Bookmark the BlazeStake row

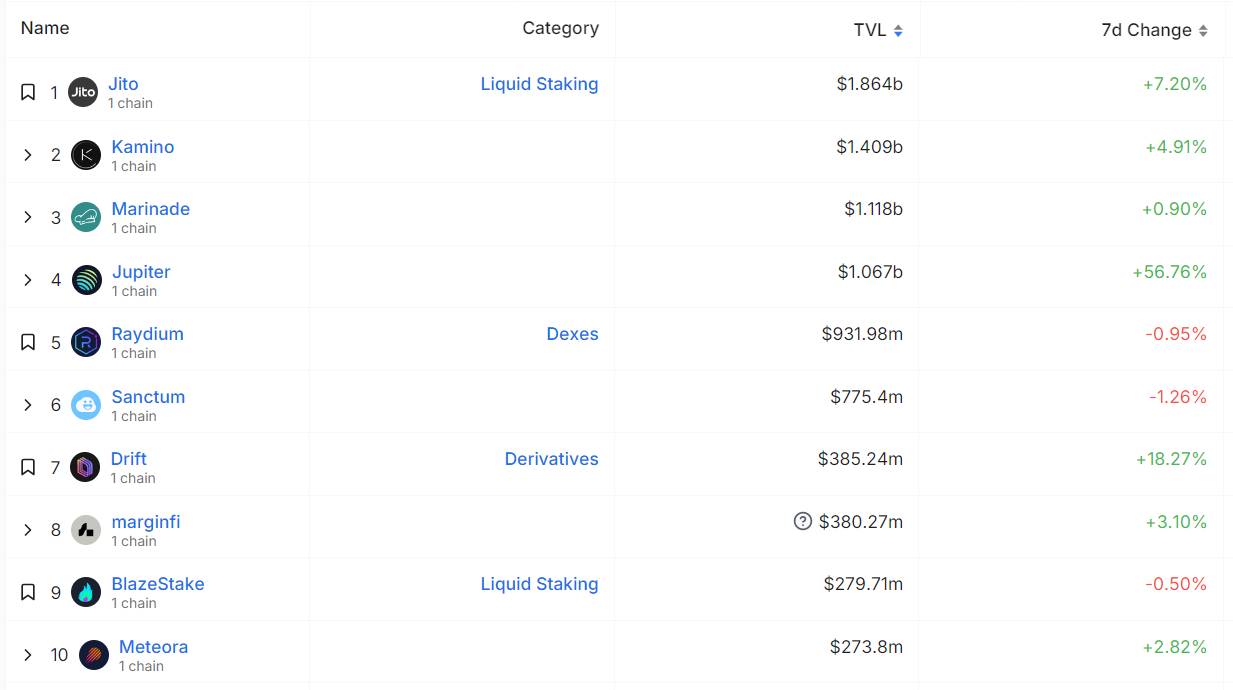[28, 592]
